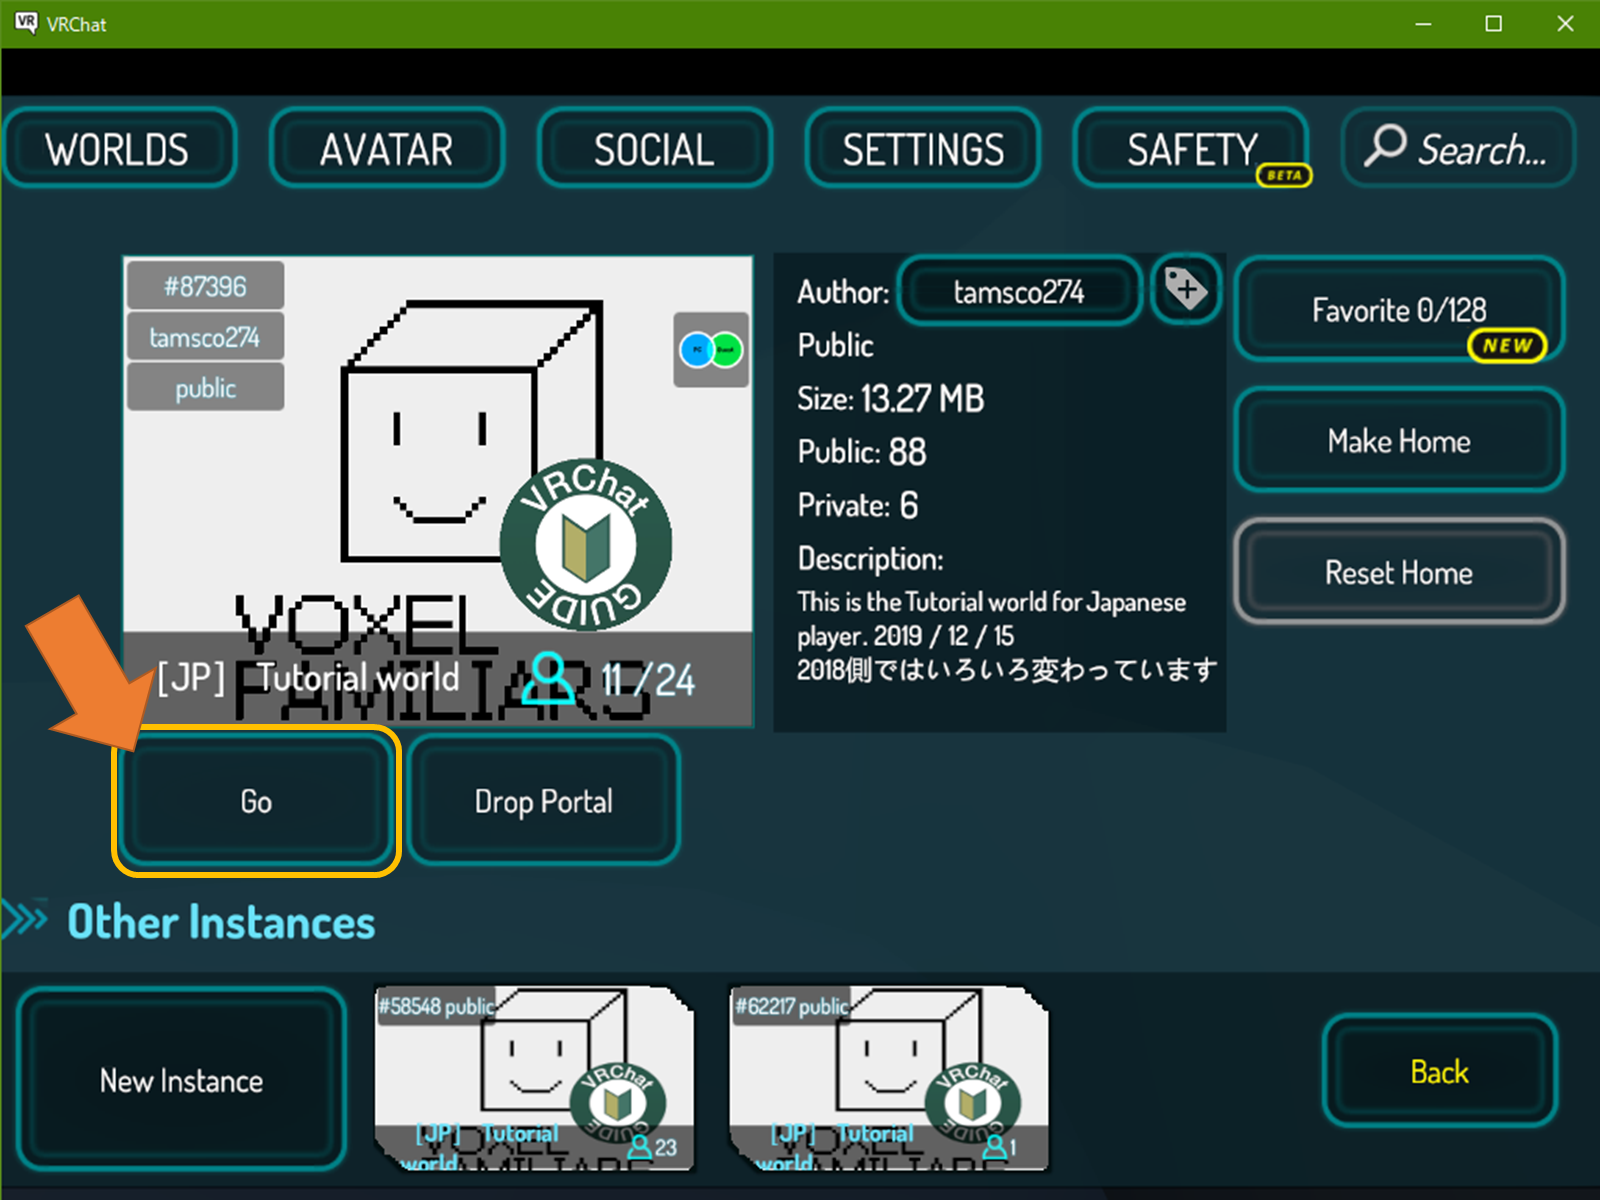Viewport: 1600px width, 1200px height.
Task: Click the player count icon on world thumbnail
Action: tap(552, 678)
